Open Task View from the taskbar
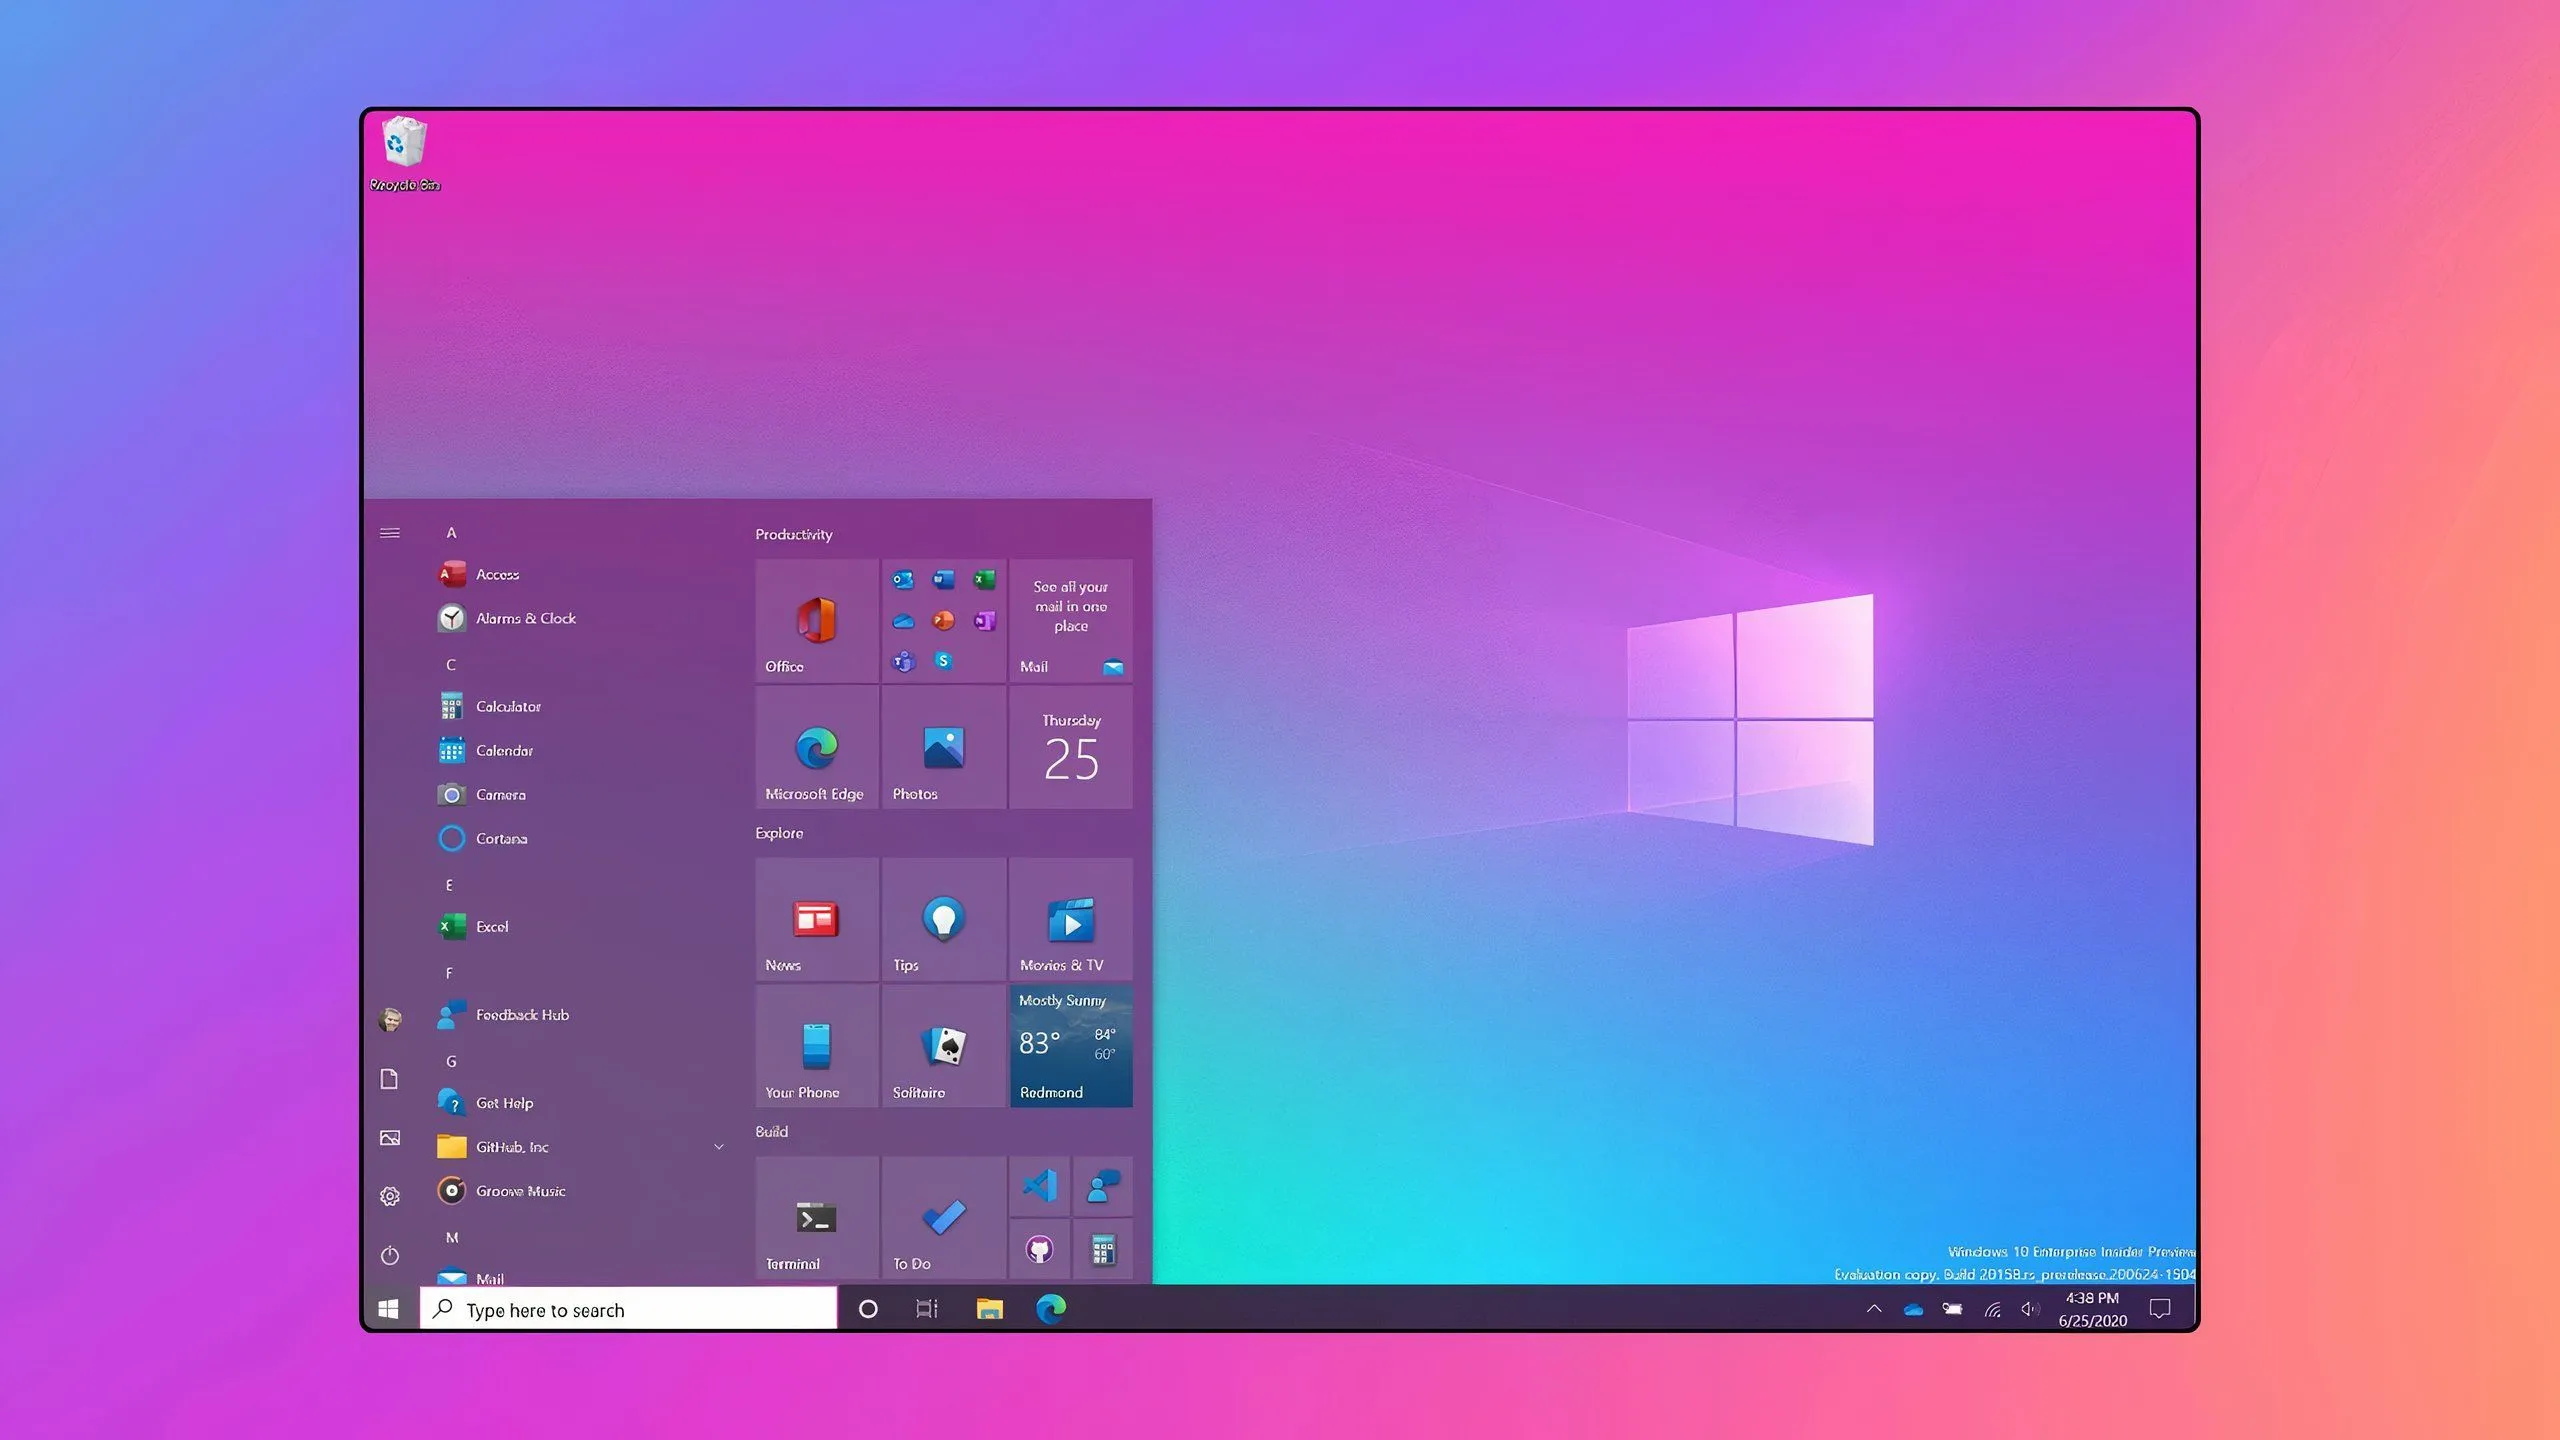 point(926,1308)
